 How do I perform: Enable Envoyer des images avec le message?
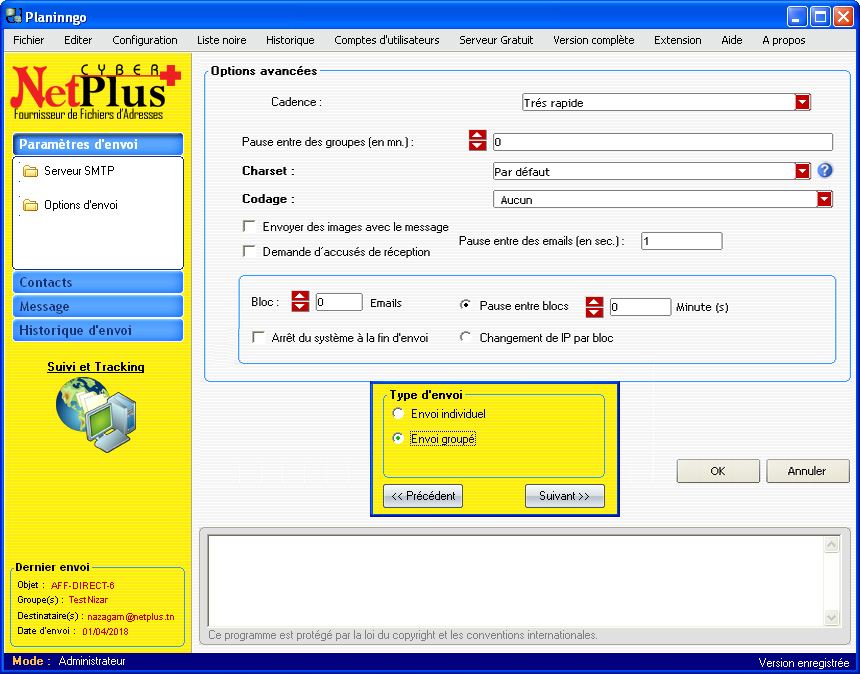coord(249,227)
